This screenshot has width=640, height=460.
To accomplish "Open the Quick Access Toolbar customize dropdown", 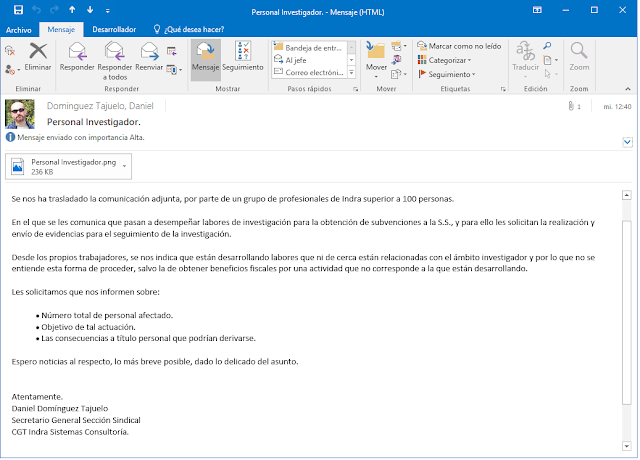I will (107, 11).
